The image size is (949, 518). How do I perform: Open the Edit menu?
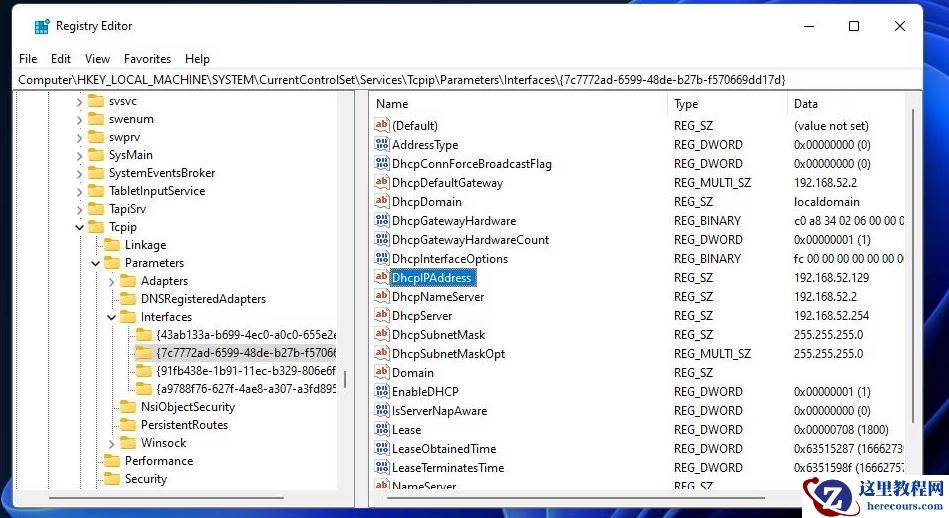[x=61, y=59]
